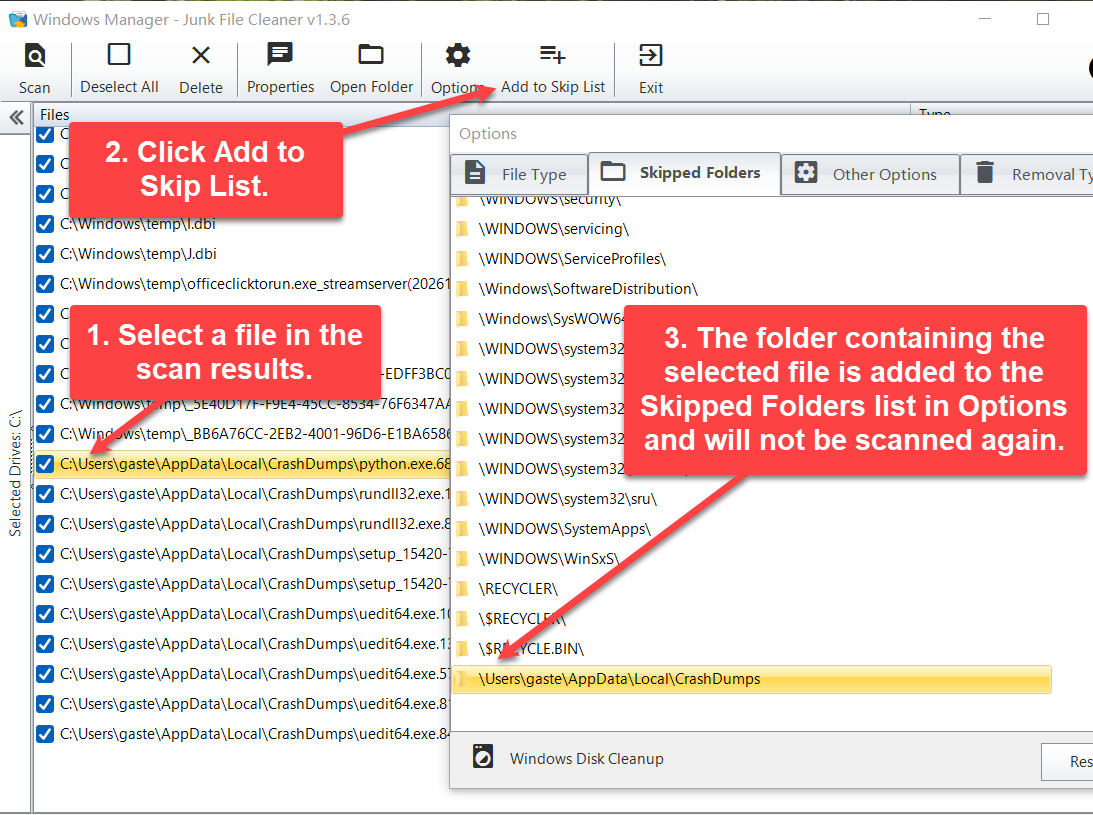Screen dimensions: 1093x815
Task: Toggle checkbox for uedit64.exe.84 dump
Action: (x=45, y=734)
